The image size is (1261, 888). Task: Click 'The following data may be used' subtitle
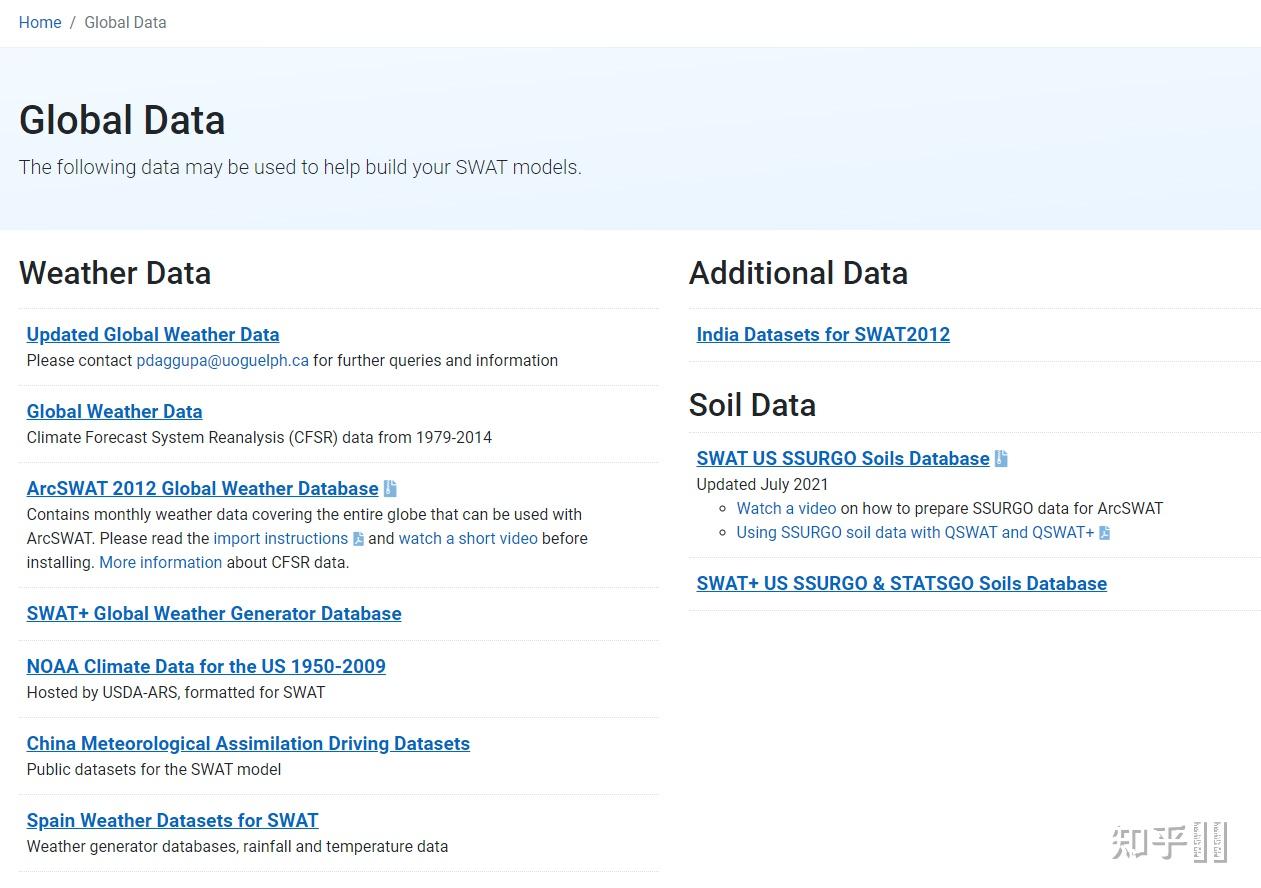pyautogui.click(x=300, y=167)
